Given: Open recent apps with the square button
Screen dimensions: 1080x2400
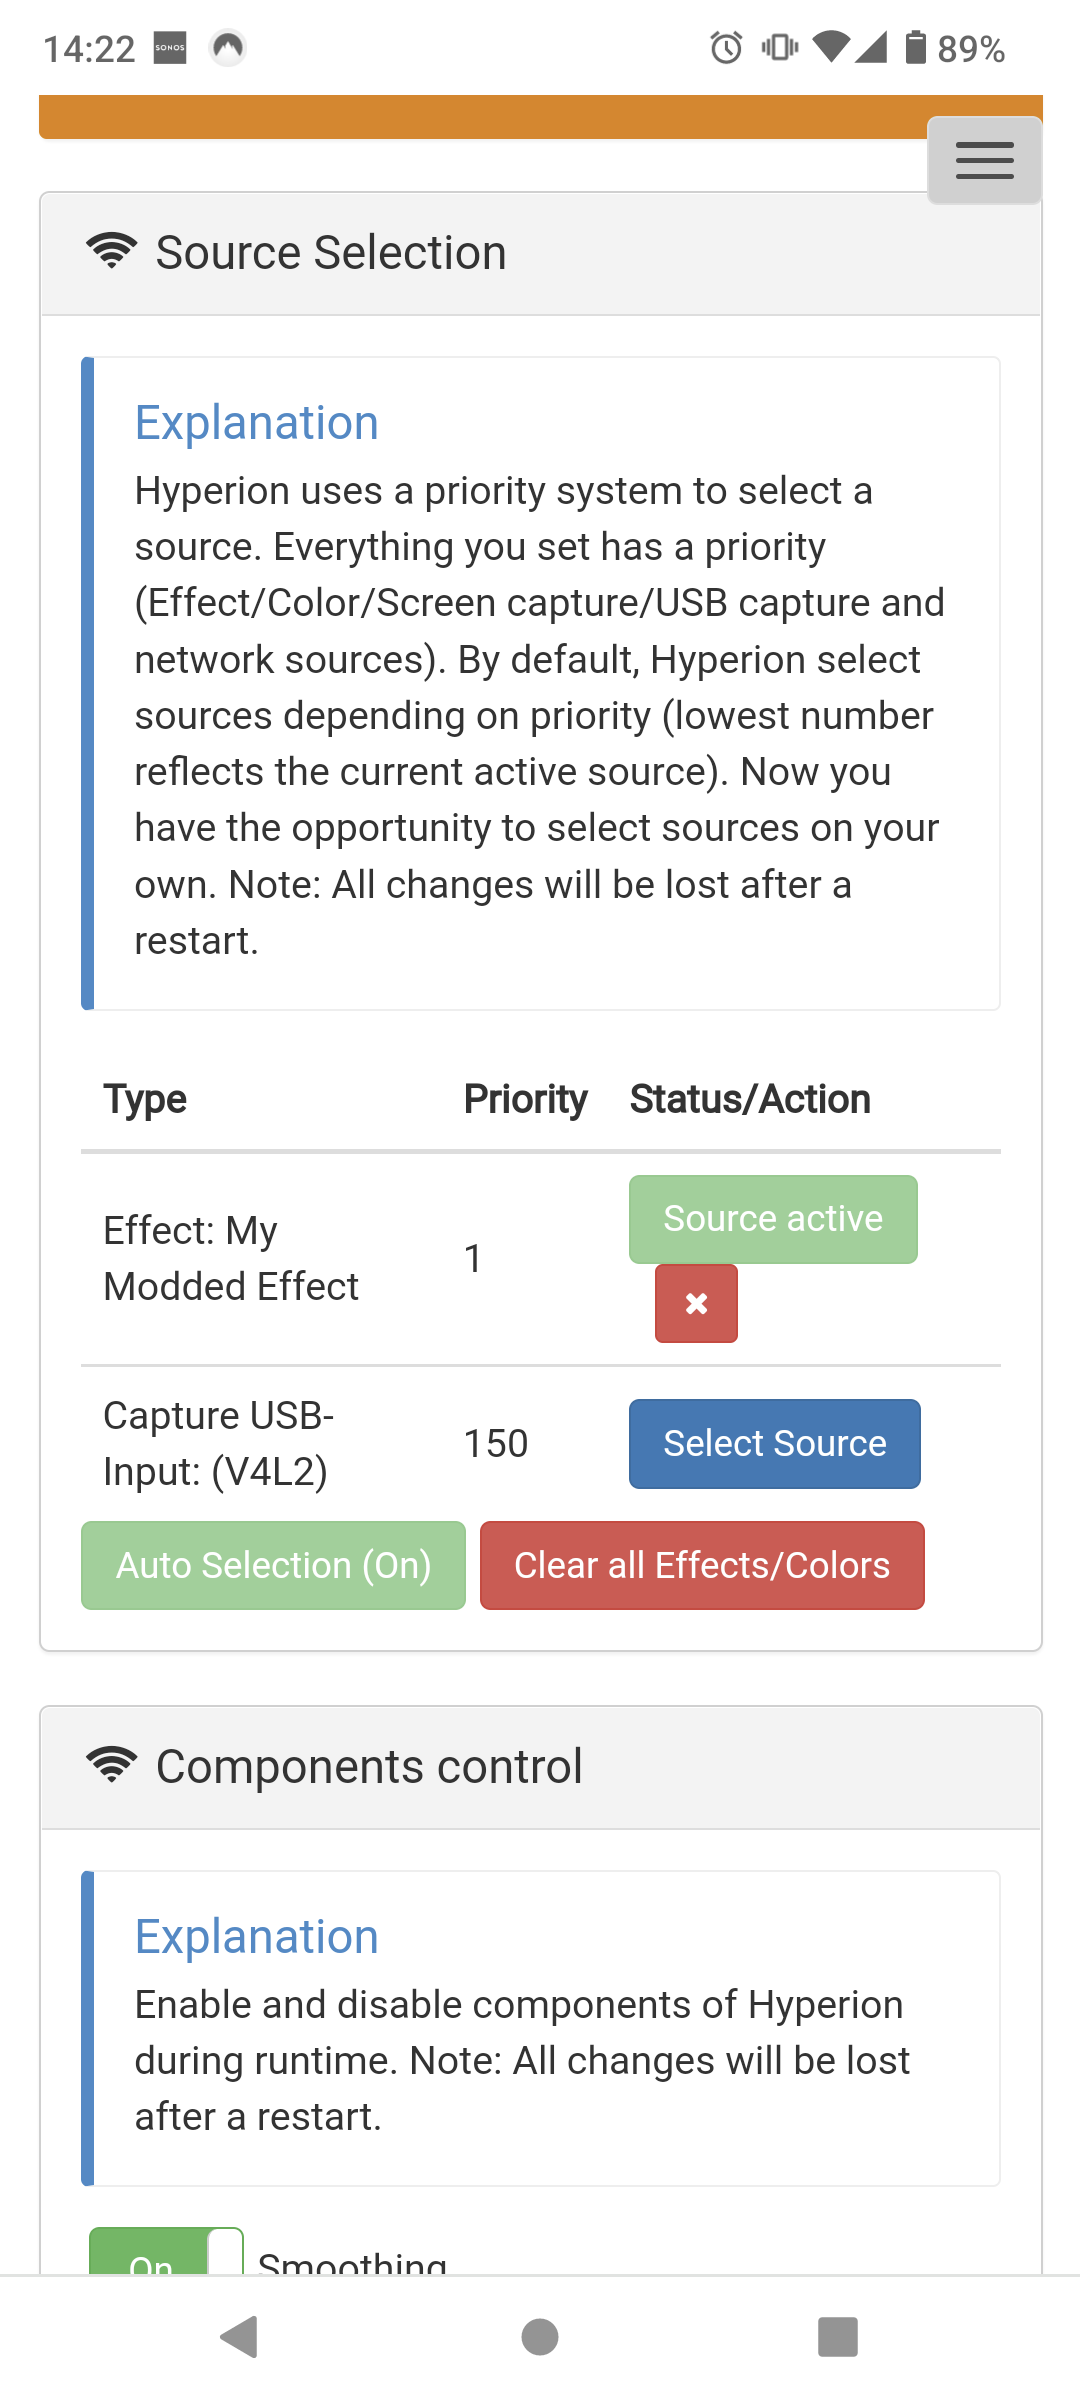Looking at the screenshot, I should 836,2338.
